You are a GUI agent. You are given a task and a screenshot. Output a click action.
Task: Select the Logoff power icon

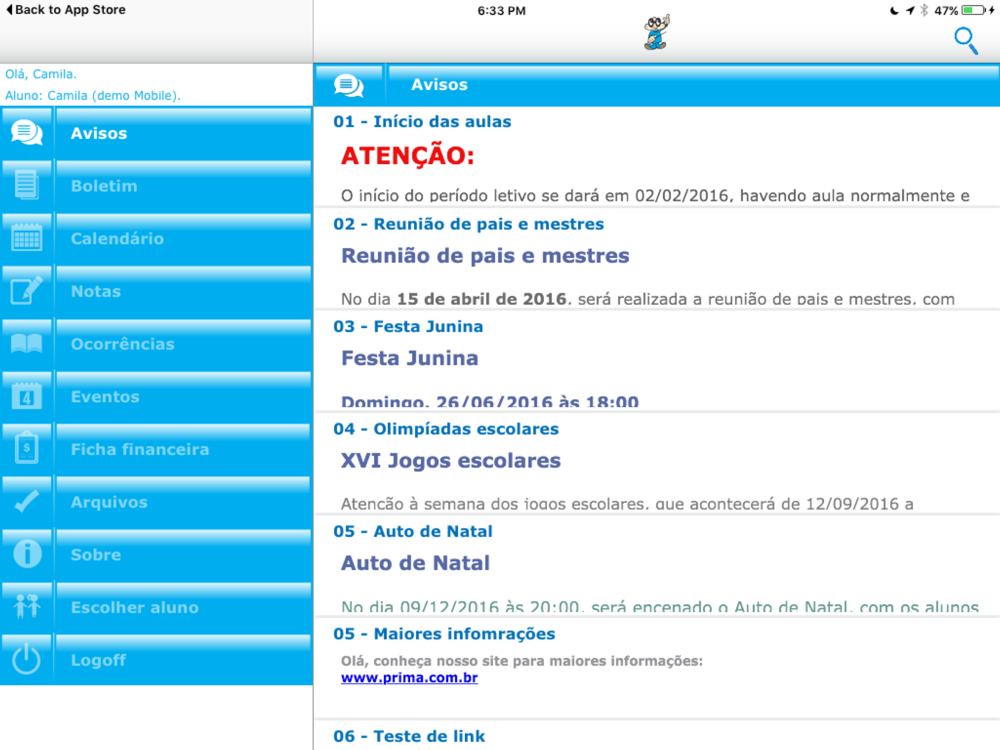27,659
